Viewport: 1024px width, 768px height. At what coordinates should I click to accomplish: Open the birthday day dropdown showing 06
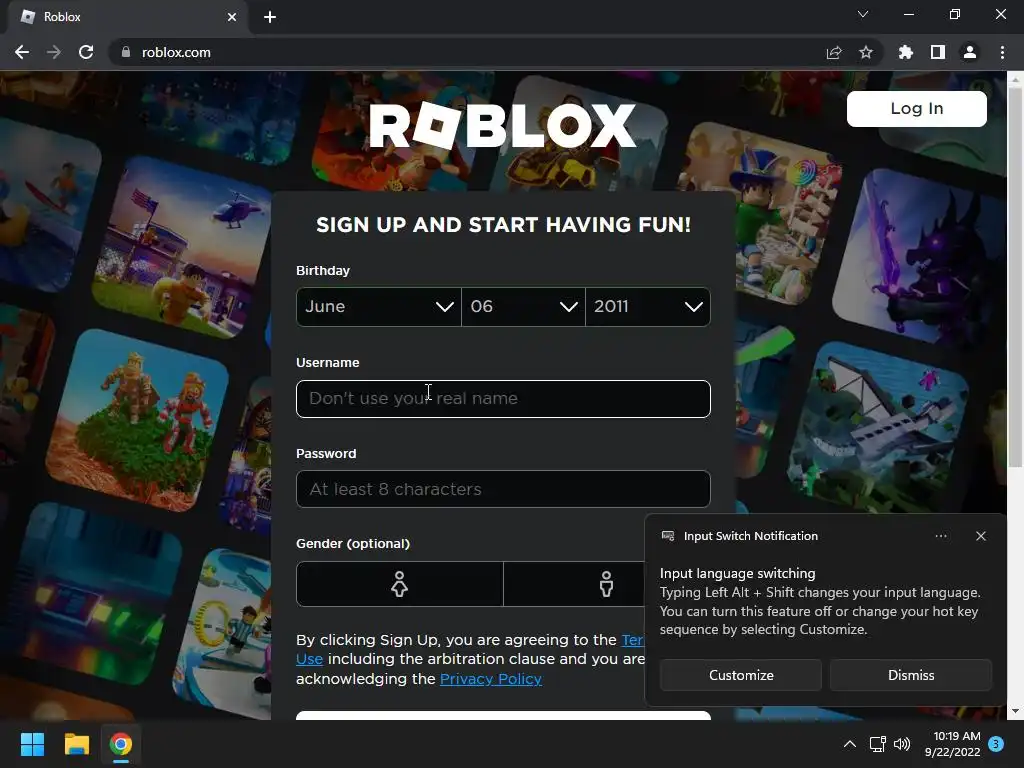(x=524, y=307)
